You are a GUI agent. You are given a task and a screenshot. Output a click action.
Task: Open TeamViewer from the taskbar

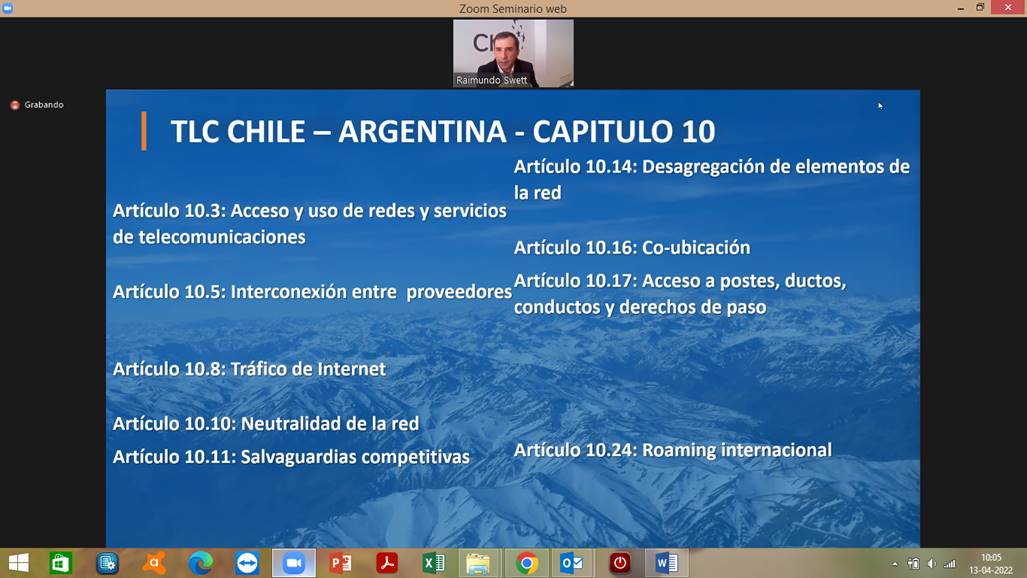247,563
